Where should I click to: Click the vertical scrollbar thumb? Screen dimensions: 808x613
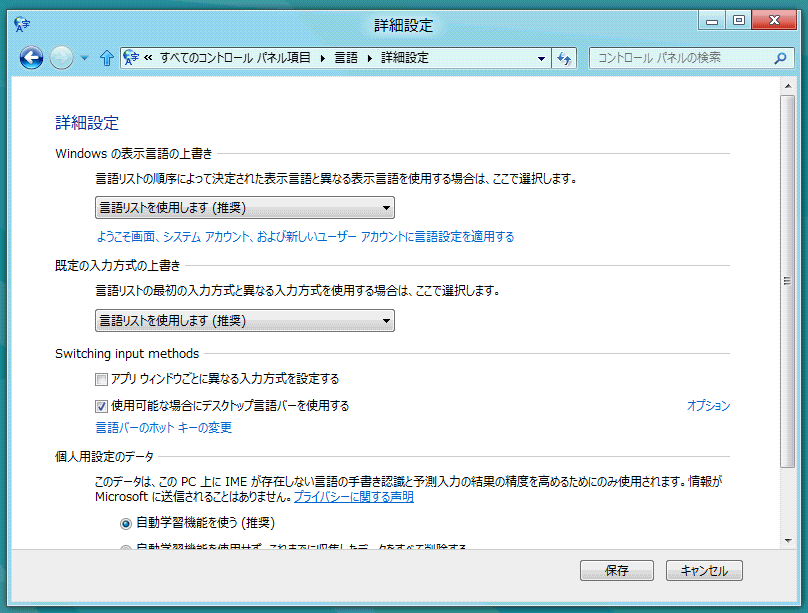[787, 281]
